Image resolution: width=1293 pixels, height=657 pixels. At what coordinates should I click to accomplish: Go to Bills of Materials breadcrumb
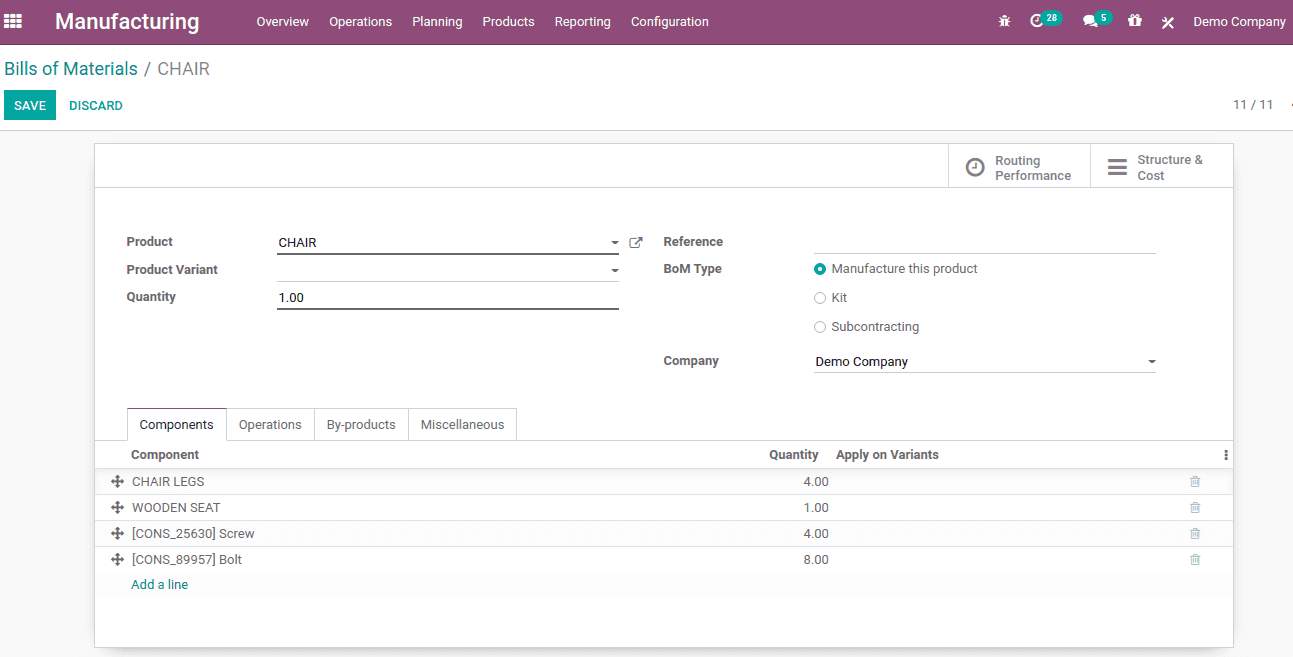71,69
